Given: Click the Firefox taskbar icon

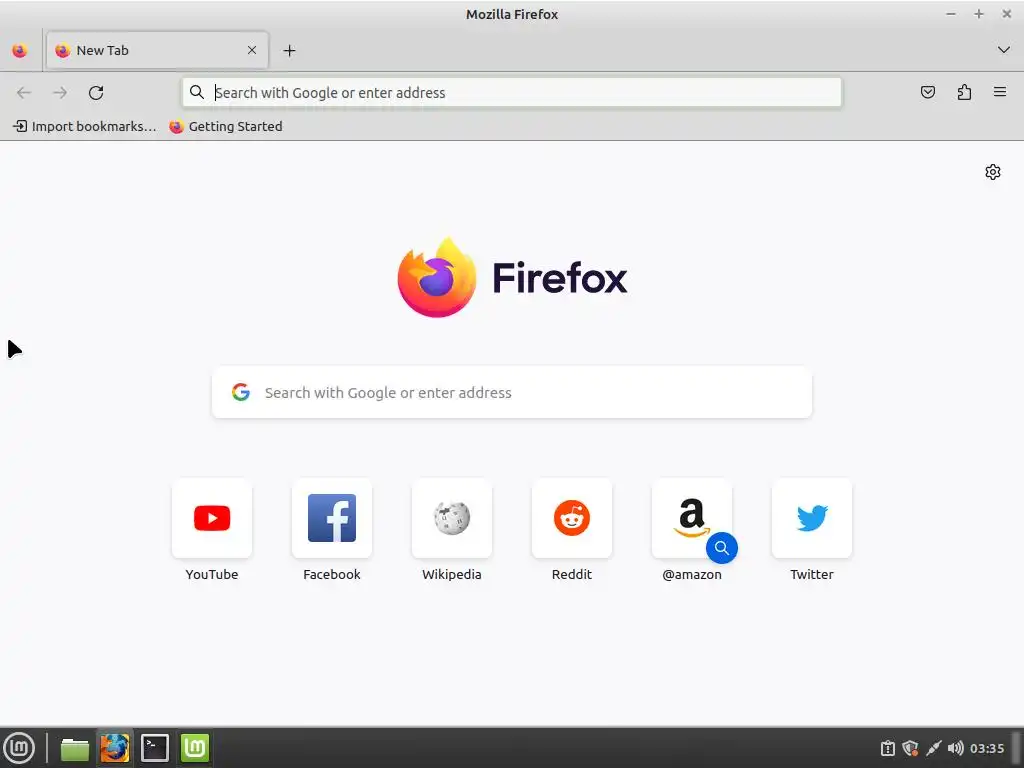Looking at the screenshot, I should click(114, 748).
